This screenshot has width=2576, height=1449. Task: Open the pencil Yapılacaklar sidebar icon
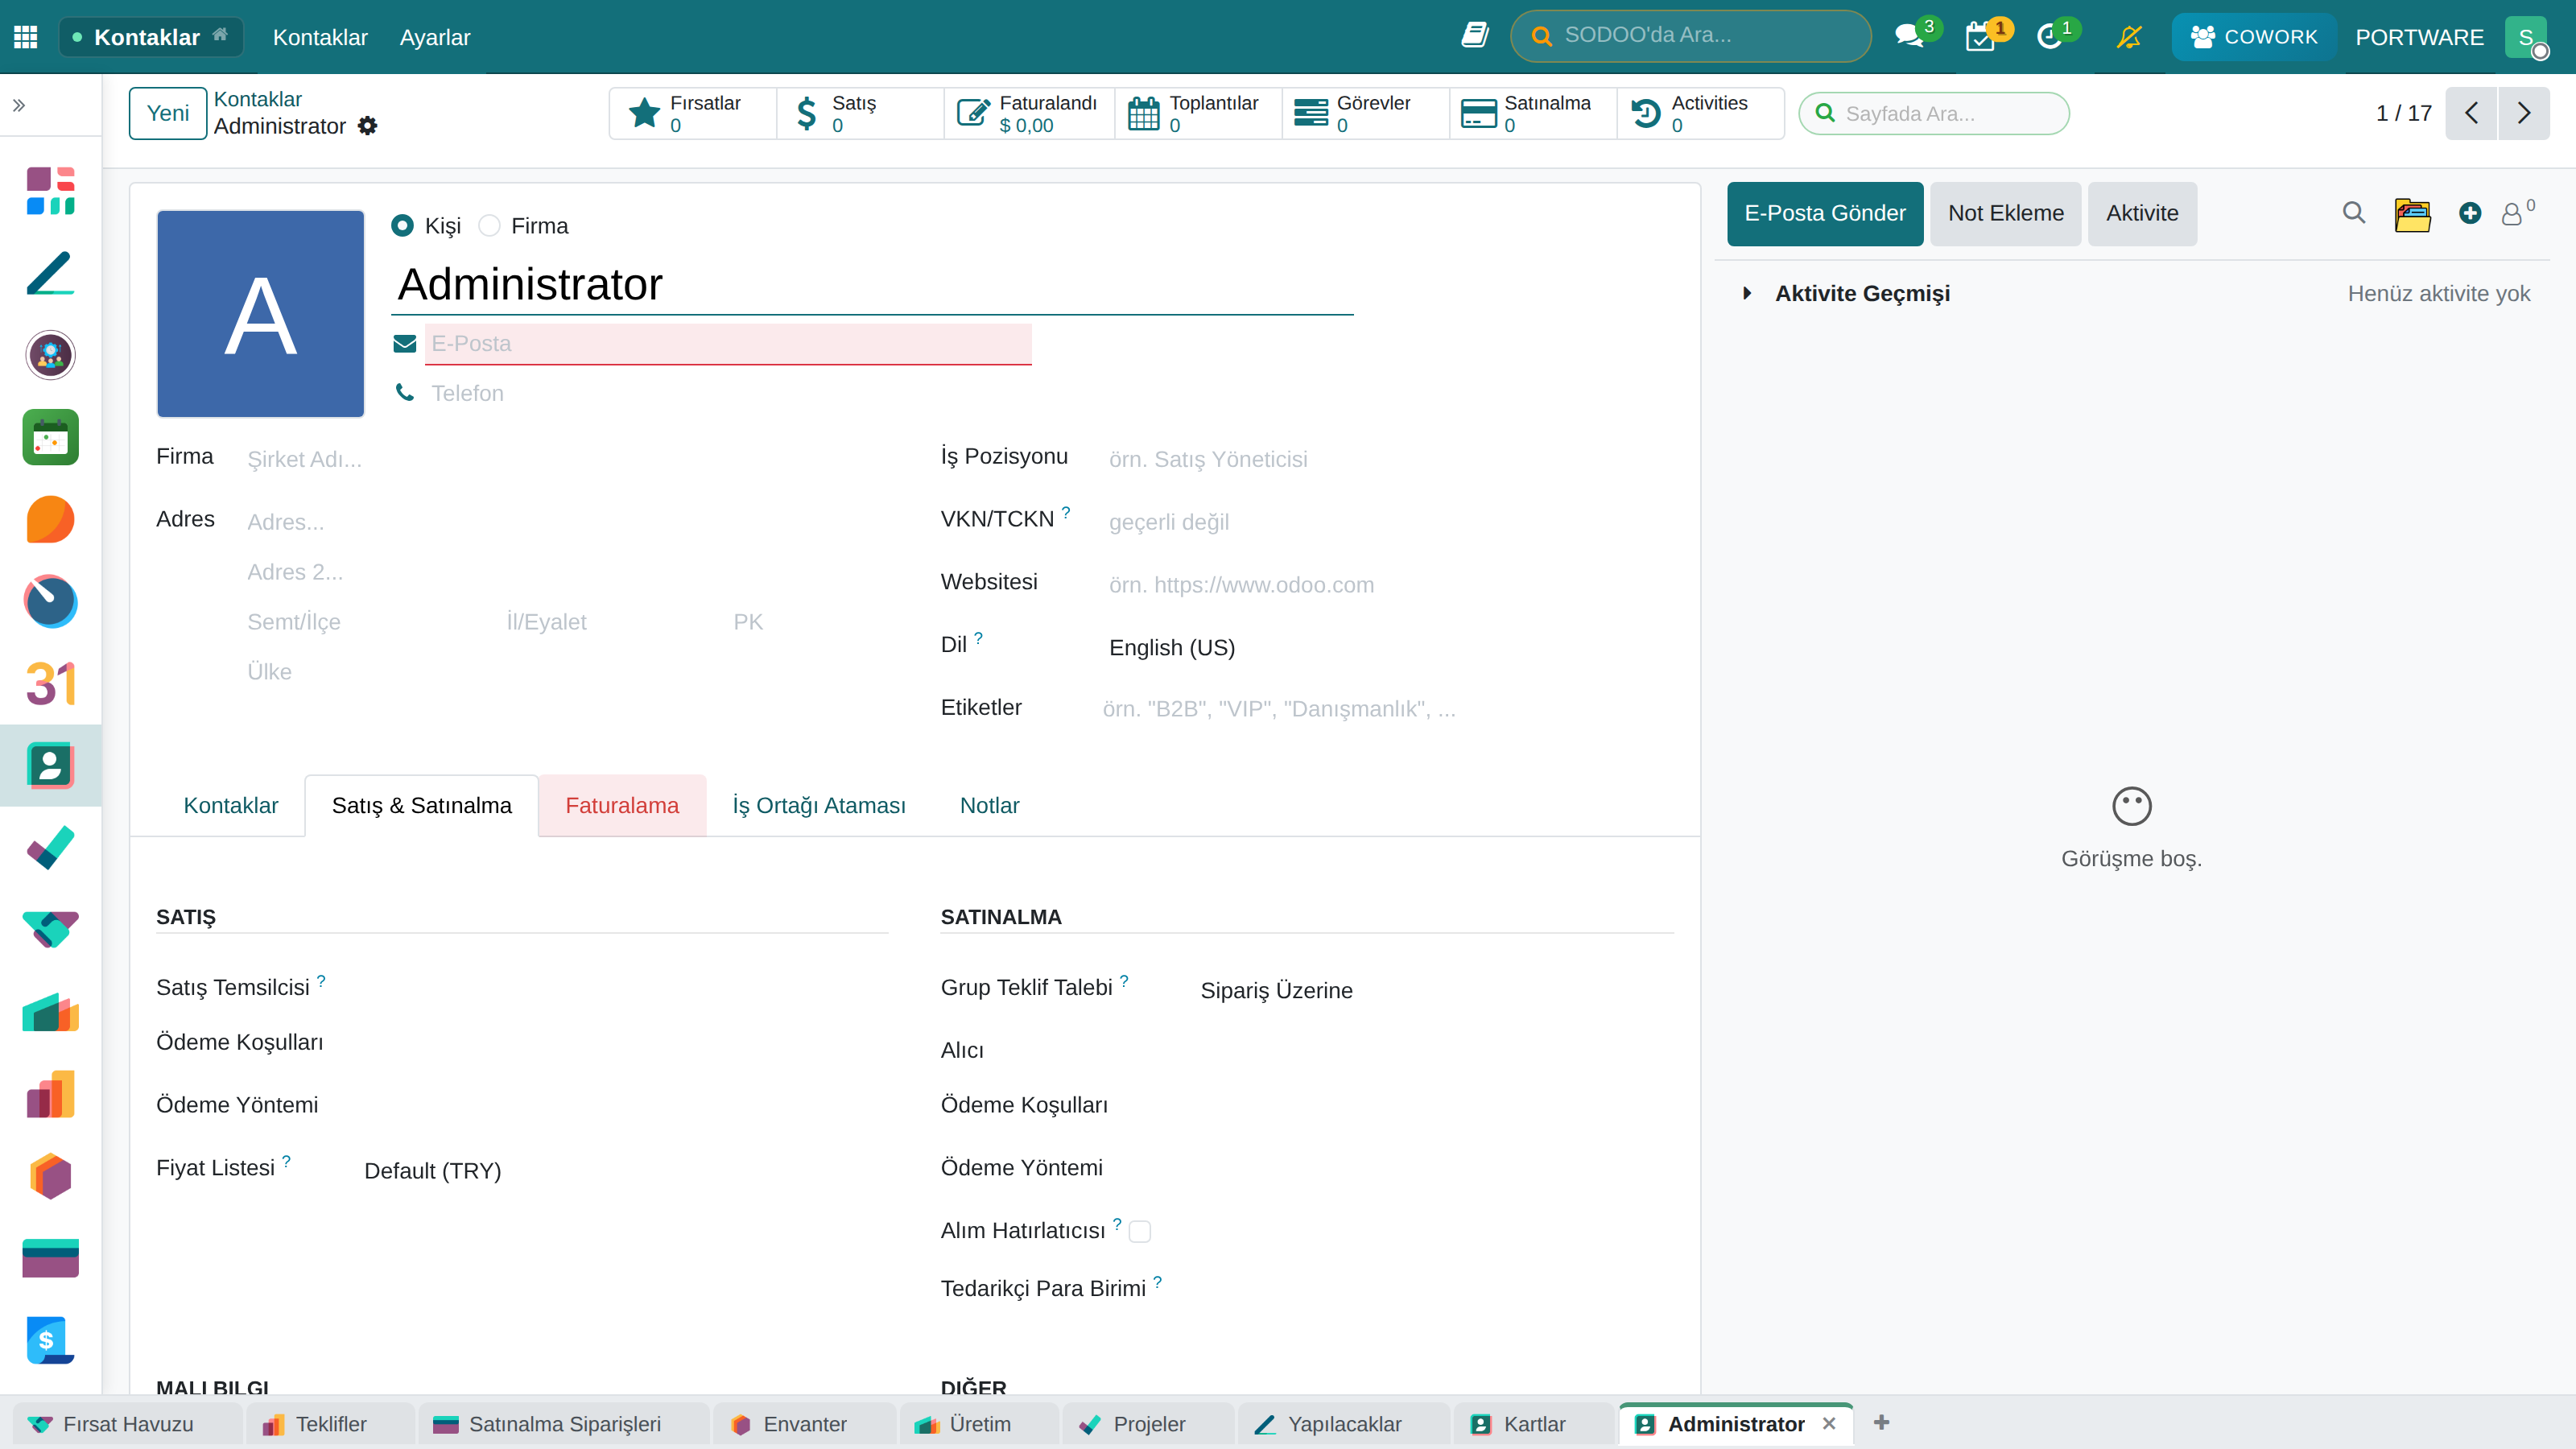(x=50, y=273)
